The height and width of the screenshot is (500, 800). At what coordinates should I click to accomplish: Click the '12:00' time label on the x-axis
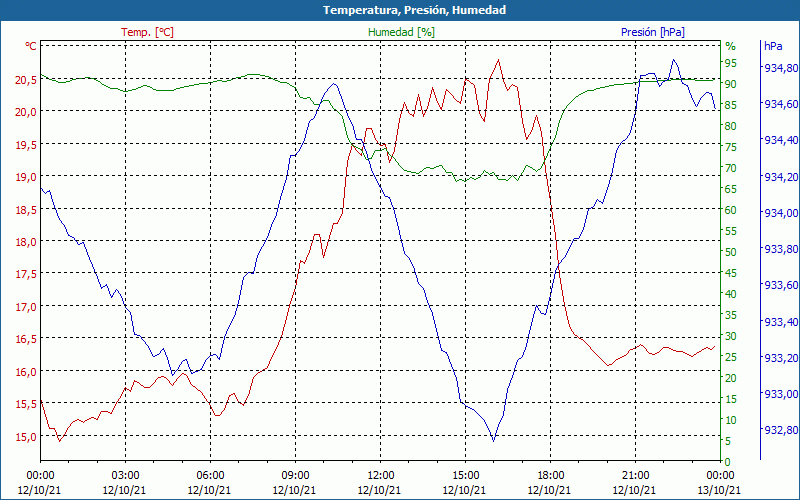tap(380, 476)
